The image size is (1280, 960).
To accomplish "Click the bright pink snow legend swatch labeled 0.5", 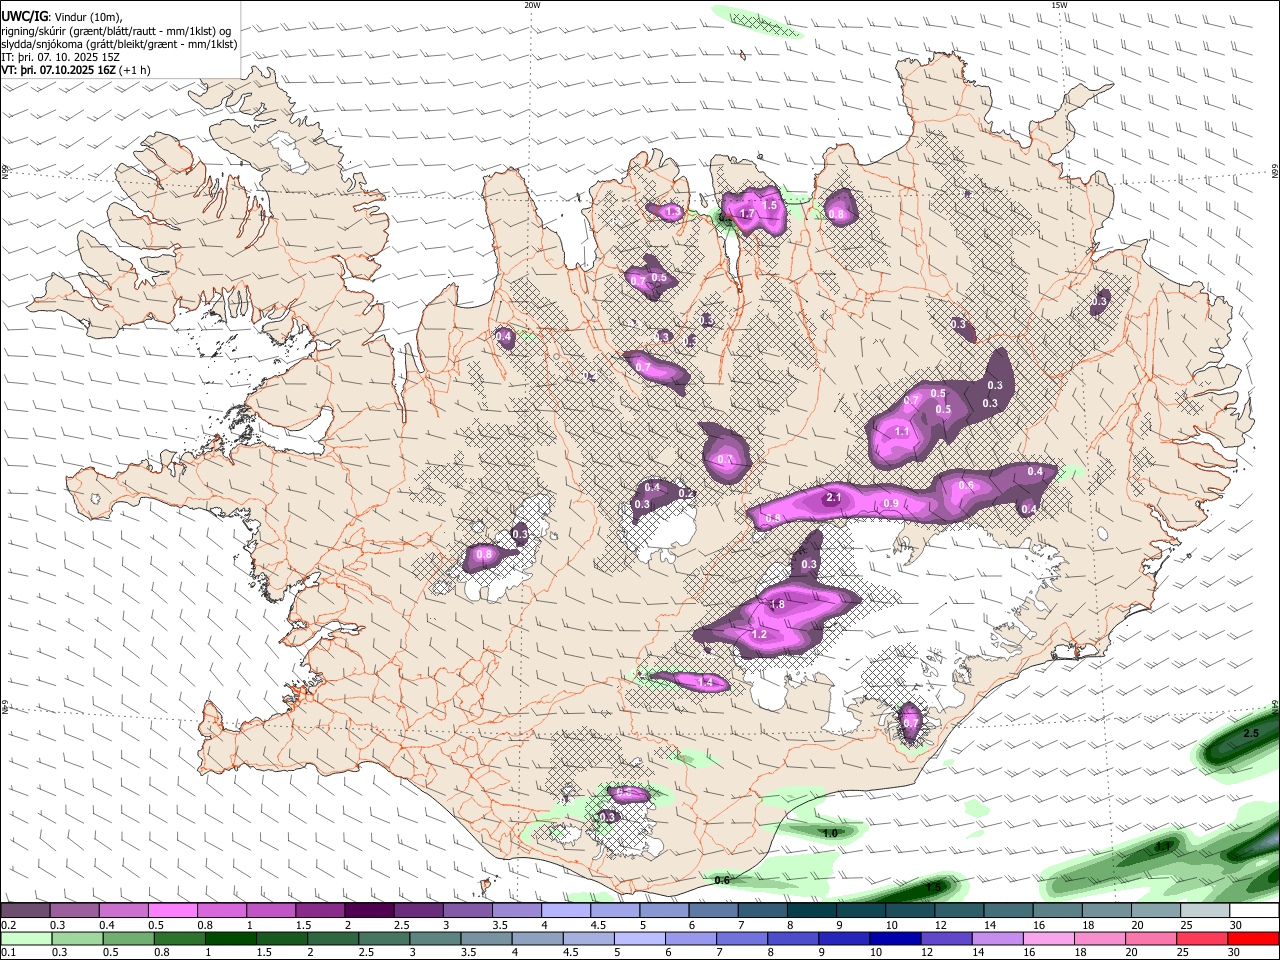I will (172, 911).
